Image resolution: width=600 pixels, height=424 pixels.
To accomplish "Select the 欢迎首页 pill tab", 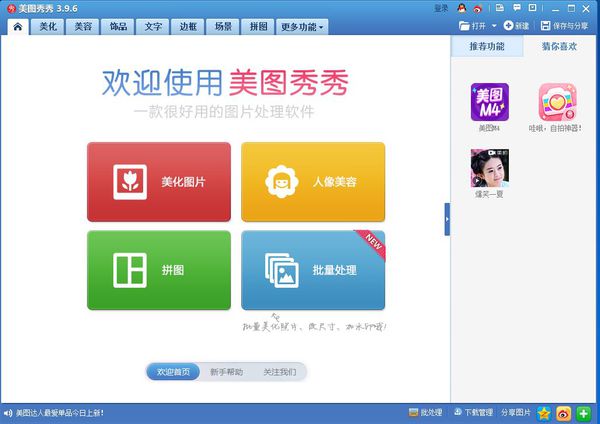I will pos(173,372).
